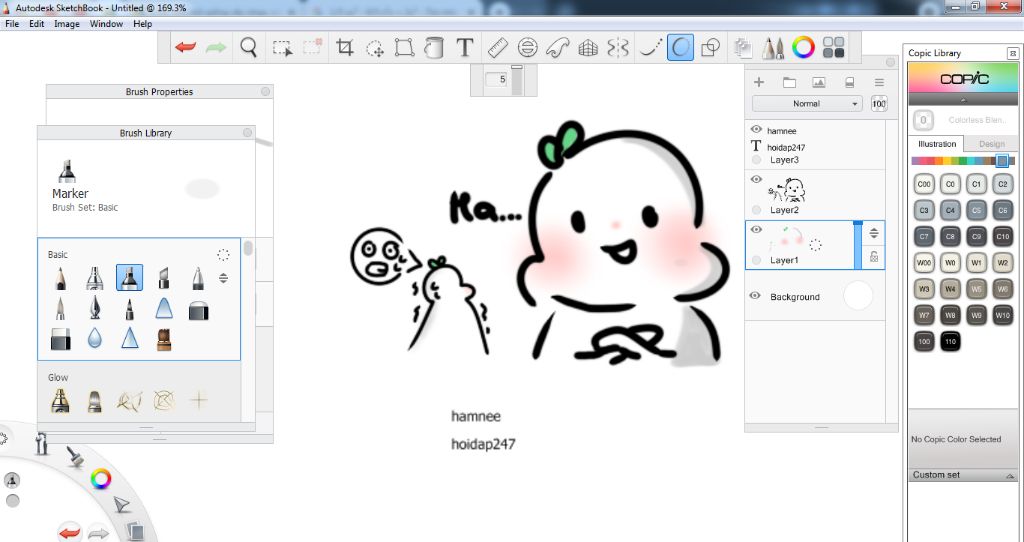Create a layer group folder
The image size is (1024, 542).
(x=789, y=82)
